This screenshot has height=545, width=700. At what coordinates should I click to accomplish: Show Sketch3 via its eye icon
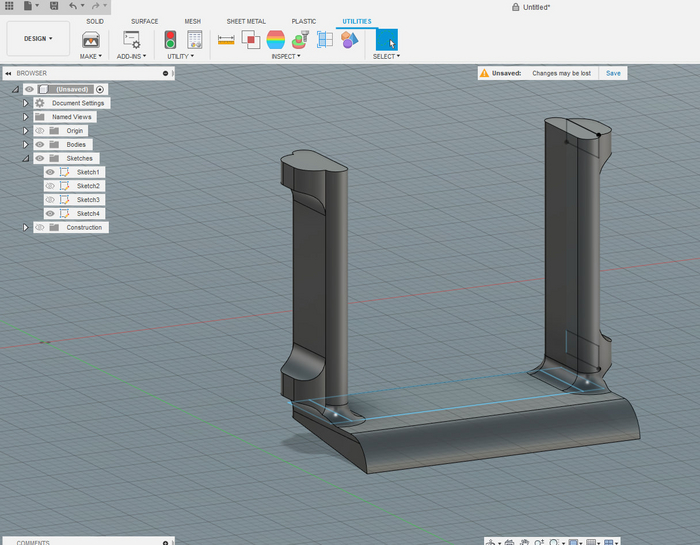click(x=50, y=200)
